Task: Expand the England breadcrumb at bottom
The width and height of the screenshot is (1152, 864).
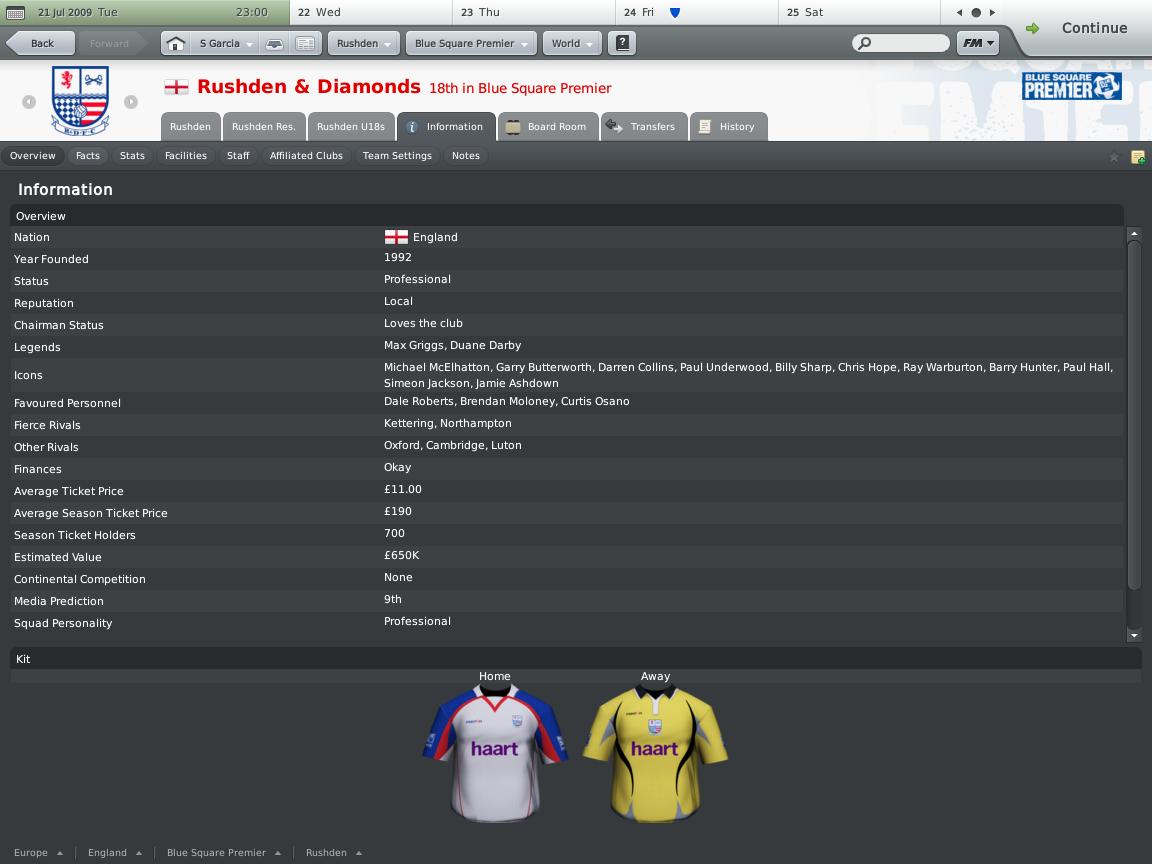Action: (x=115, y=853)
